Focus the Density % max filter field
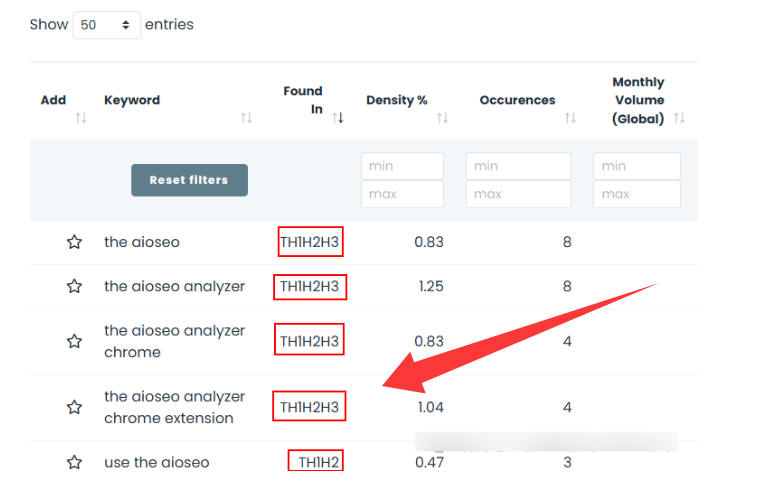Image resolution: width=784 pixels, height=495 pixels. [401, 194]
